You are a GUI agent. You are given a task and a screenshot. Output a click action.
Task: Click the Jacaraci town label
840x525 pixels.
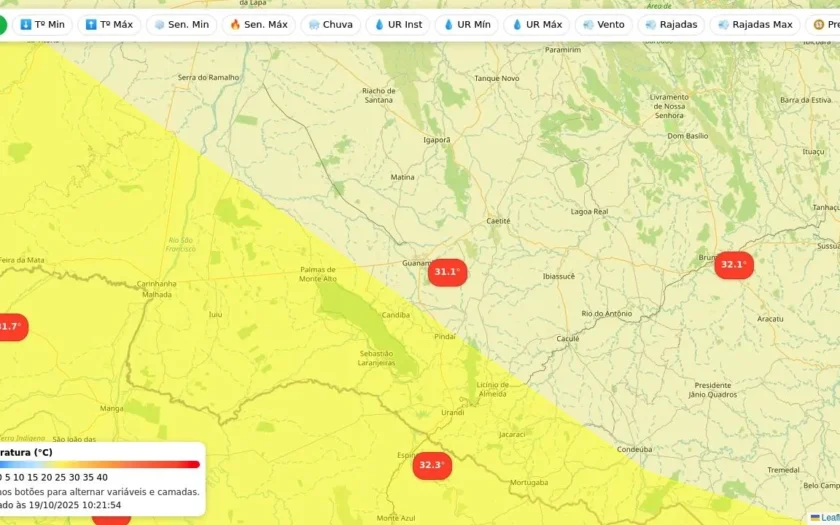click(512, 434)
